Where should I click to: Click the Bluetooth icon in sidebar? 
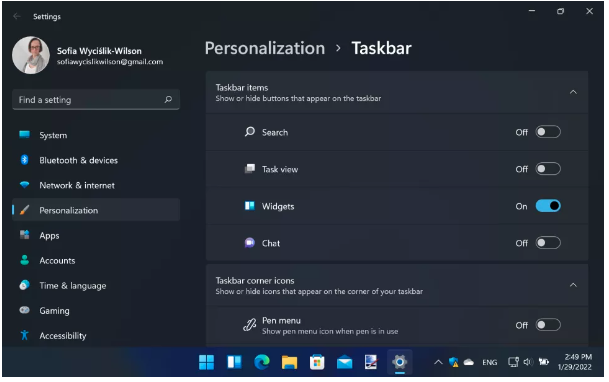pyautogui.click(x=24, y=160)
